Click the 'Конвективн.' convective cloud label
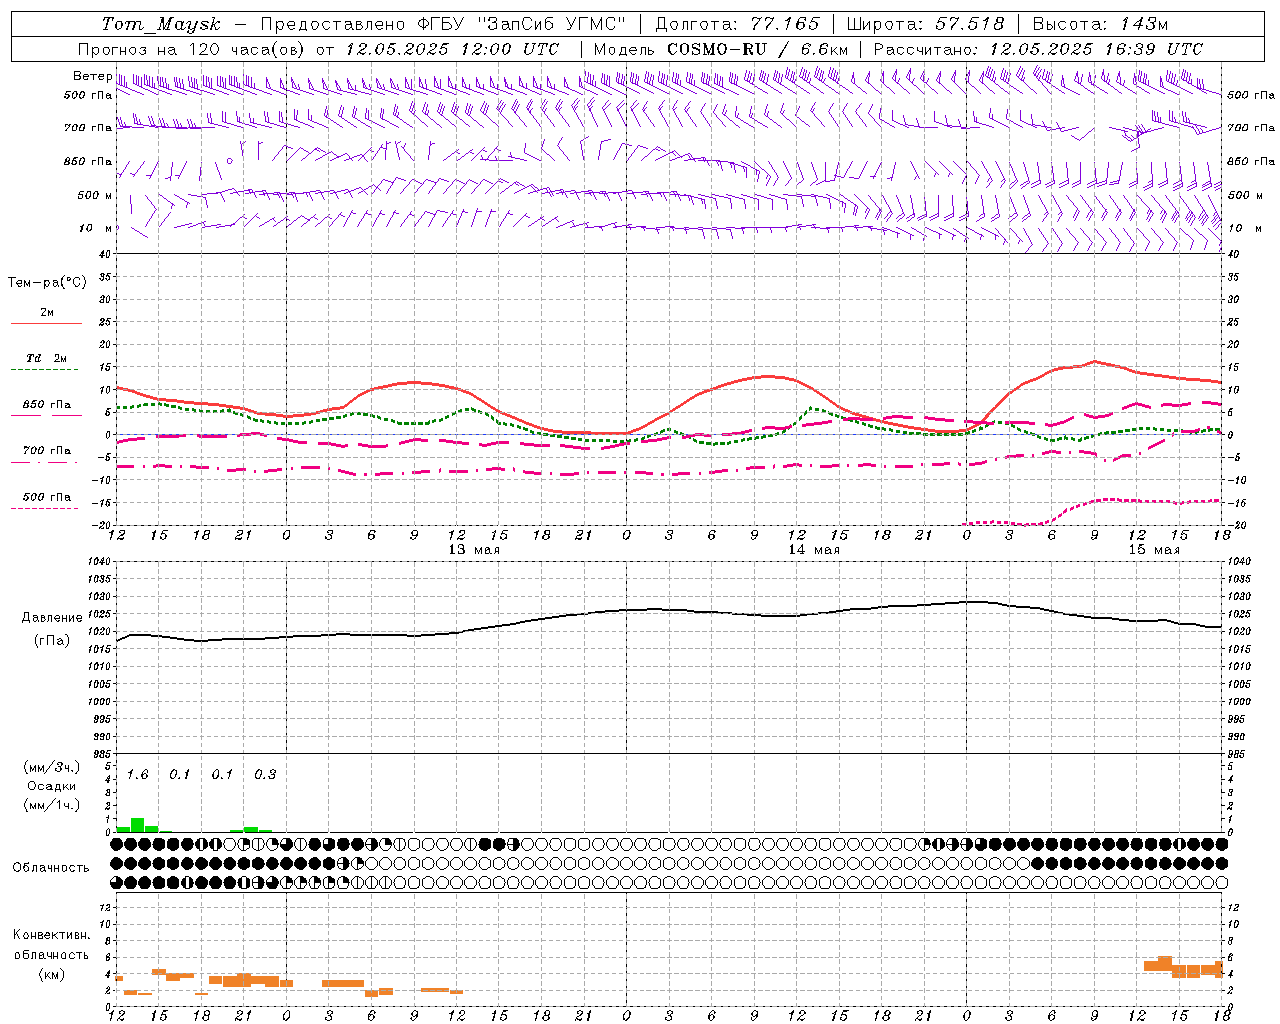1280x1024 pixels. pyautogui.click(x=52, y=935)
